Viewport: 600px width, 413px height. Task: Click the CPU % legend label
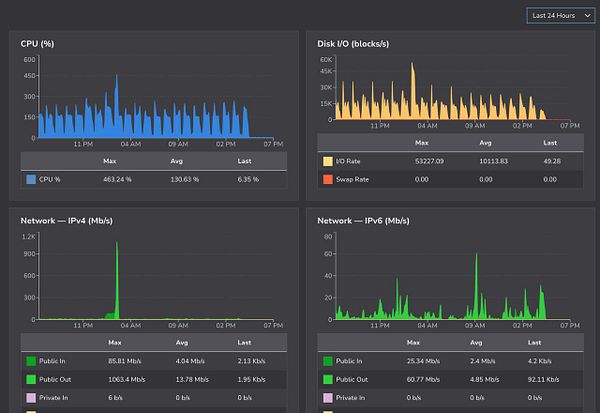pyautogui.click(x=49, y=179)
